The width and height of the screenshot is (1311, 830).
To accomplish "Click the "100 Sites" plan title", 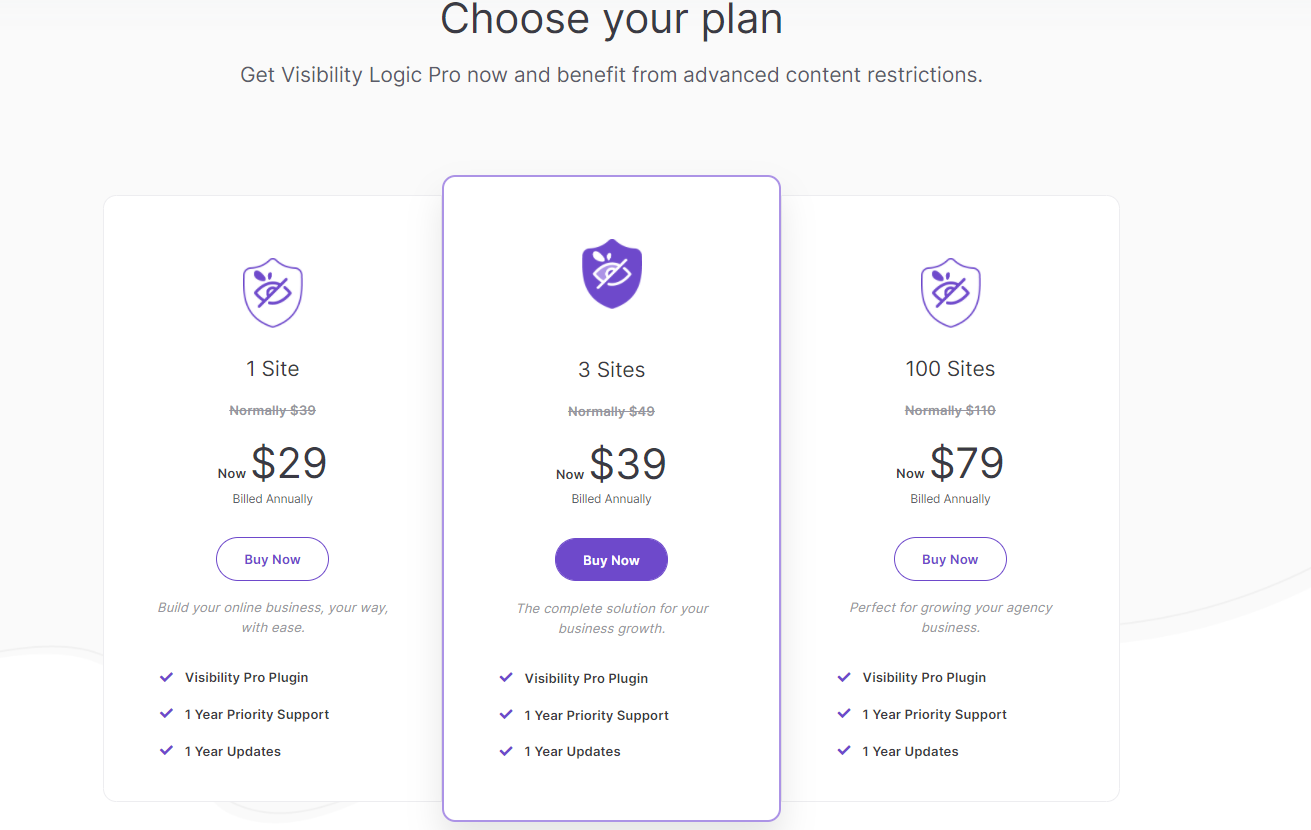I will 950,369.
